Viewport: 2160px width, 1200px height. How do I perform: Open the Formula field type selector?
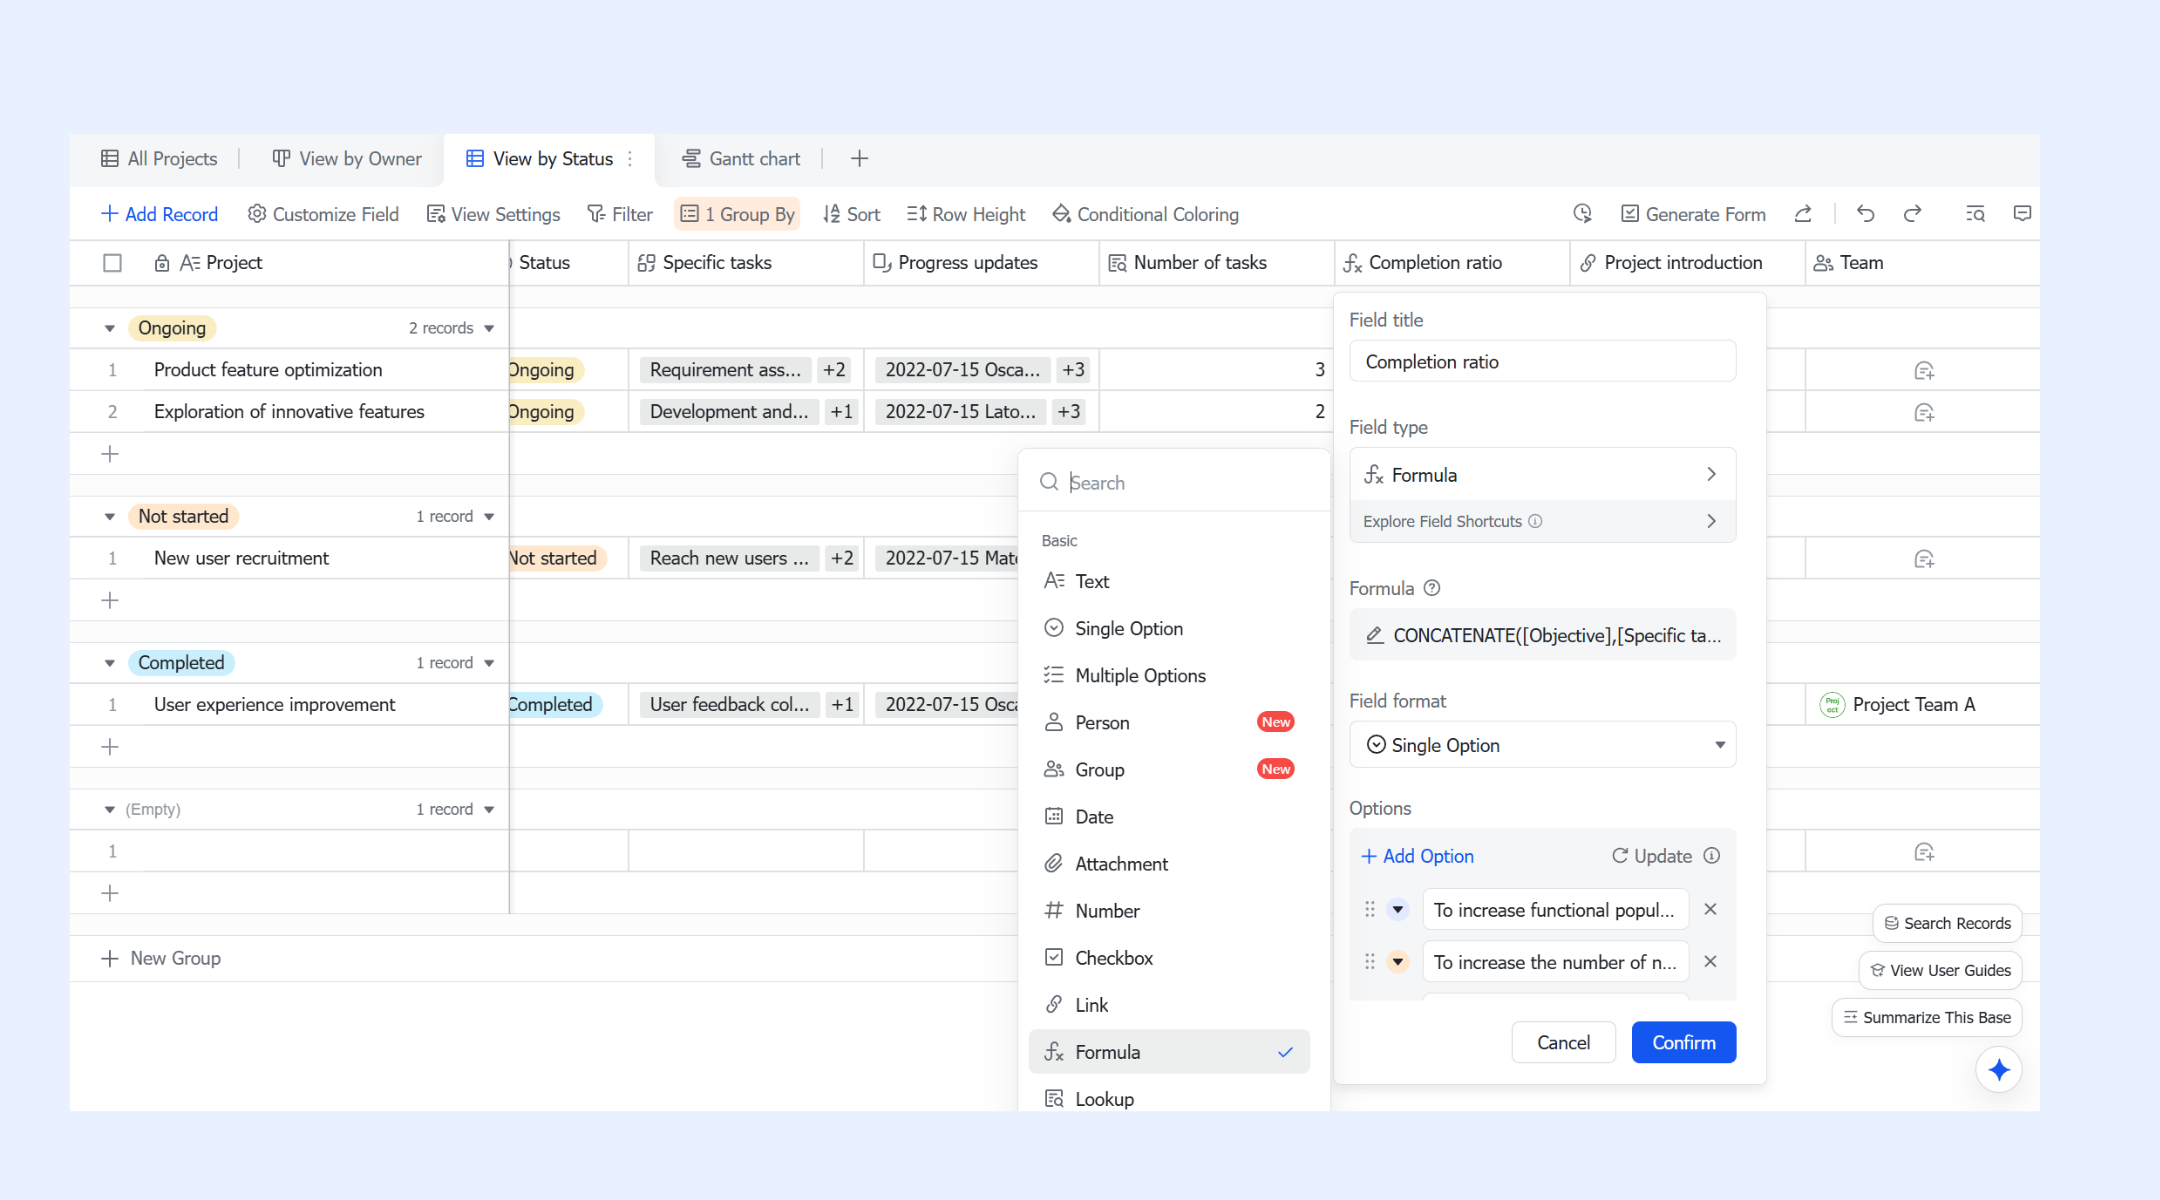[x=1542, y=475]
